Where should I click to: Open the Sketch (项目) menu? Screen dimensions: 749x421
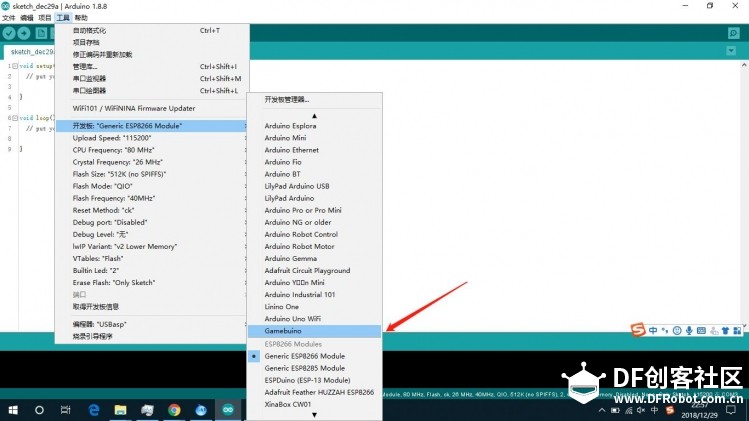tap(45, 18)
